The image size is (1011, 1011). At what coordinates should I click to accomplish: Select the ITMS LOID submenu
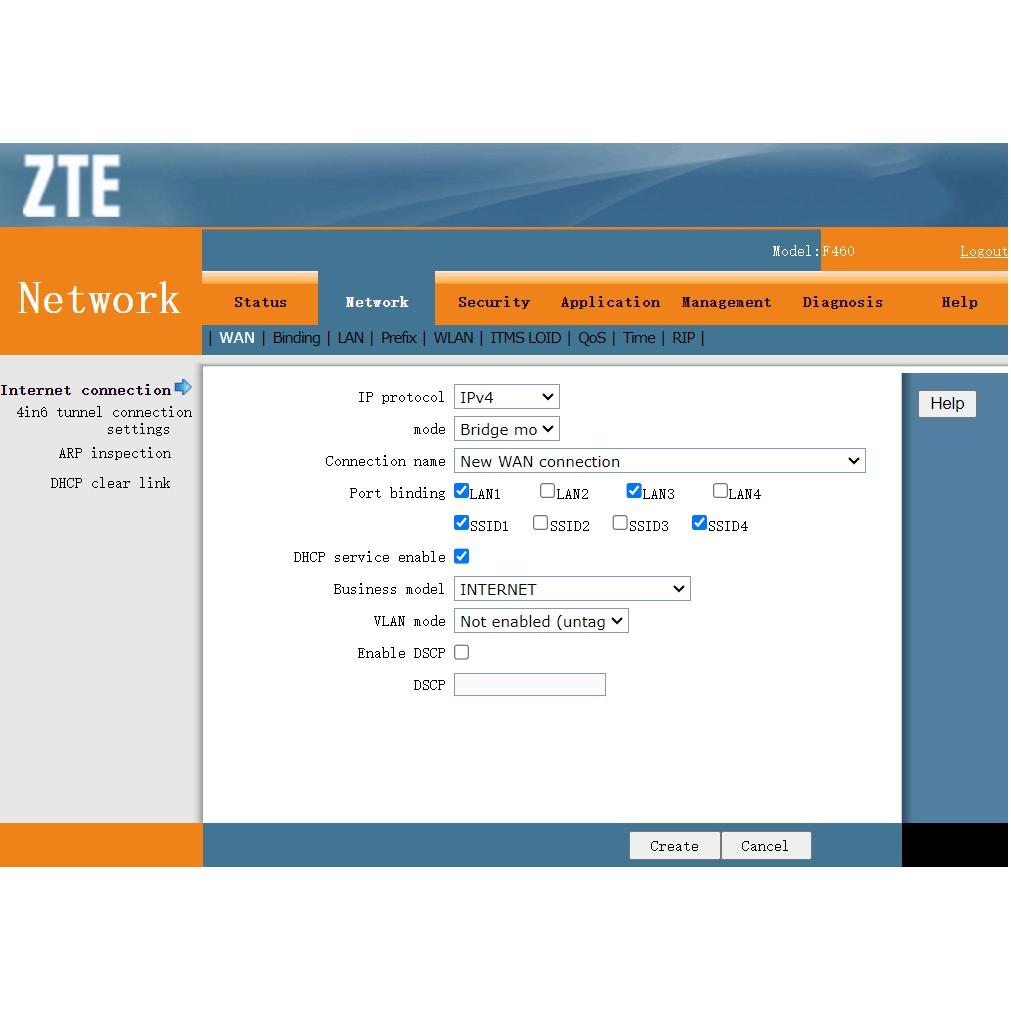pyautogui.click(x=525, y=338)
